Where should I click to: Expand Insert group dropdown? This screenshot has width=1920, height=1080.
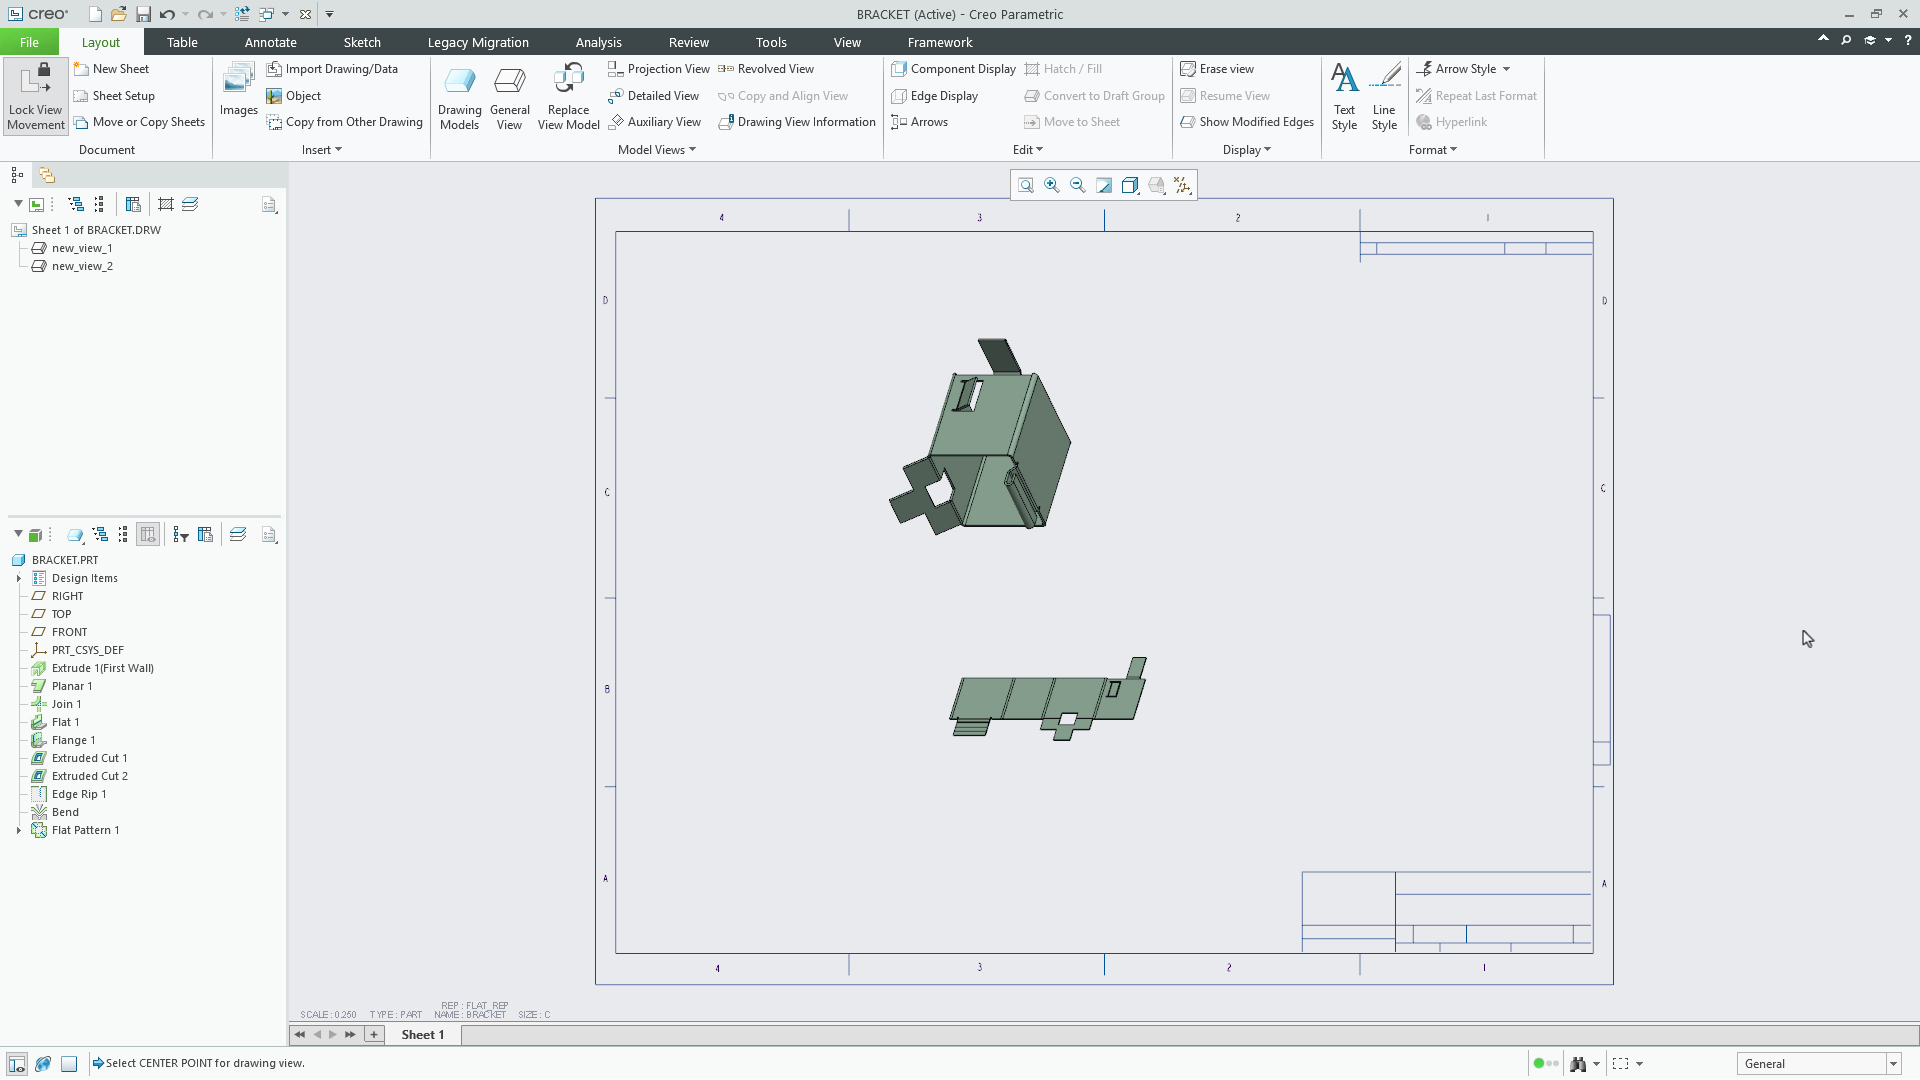coord(322,150)
